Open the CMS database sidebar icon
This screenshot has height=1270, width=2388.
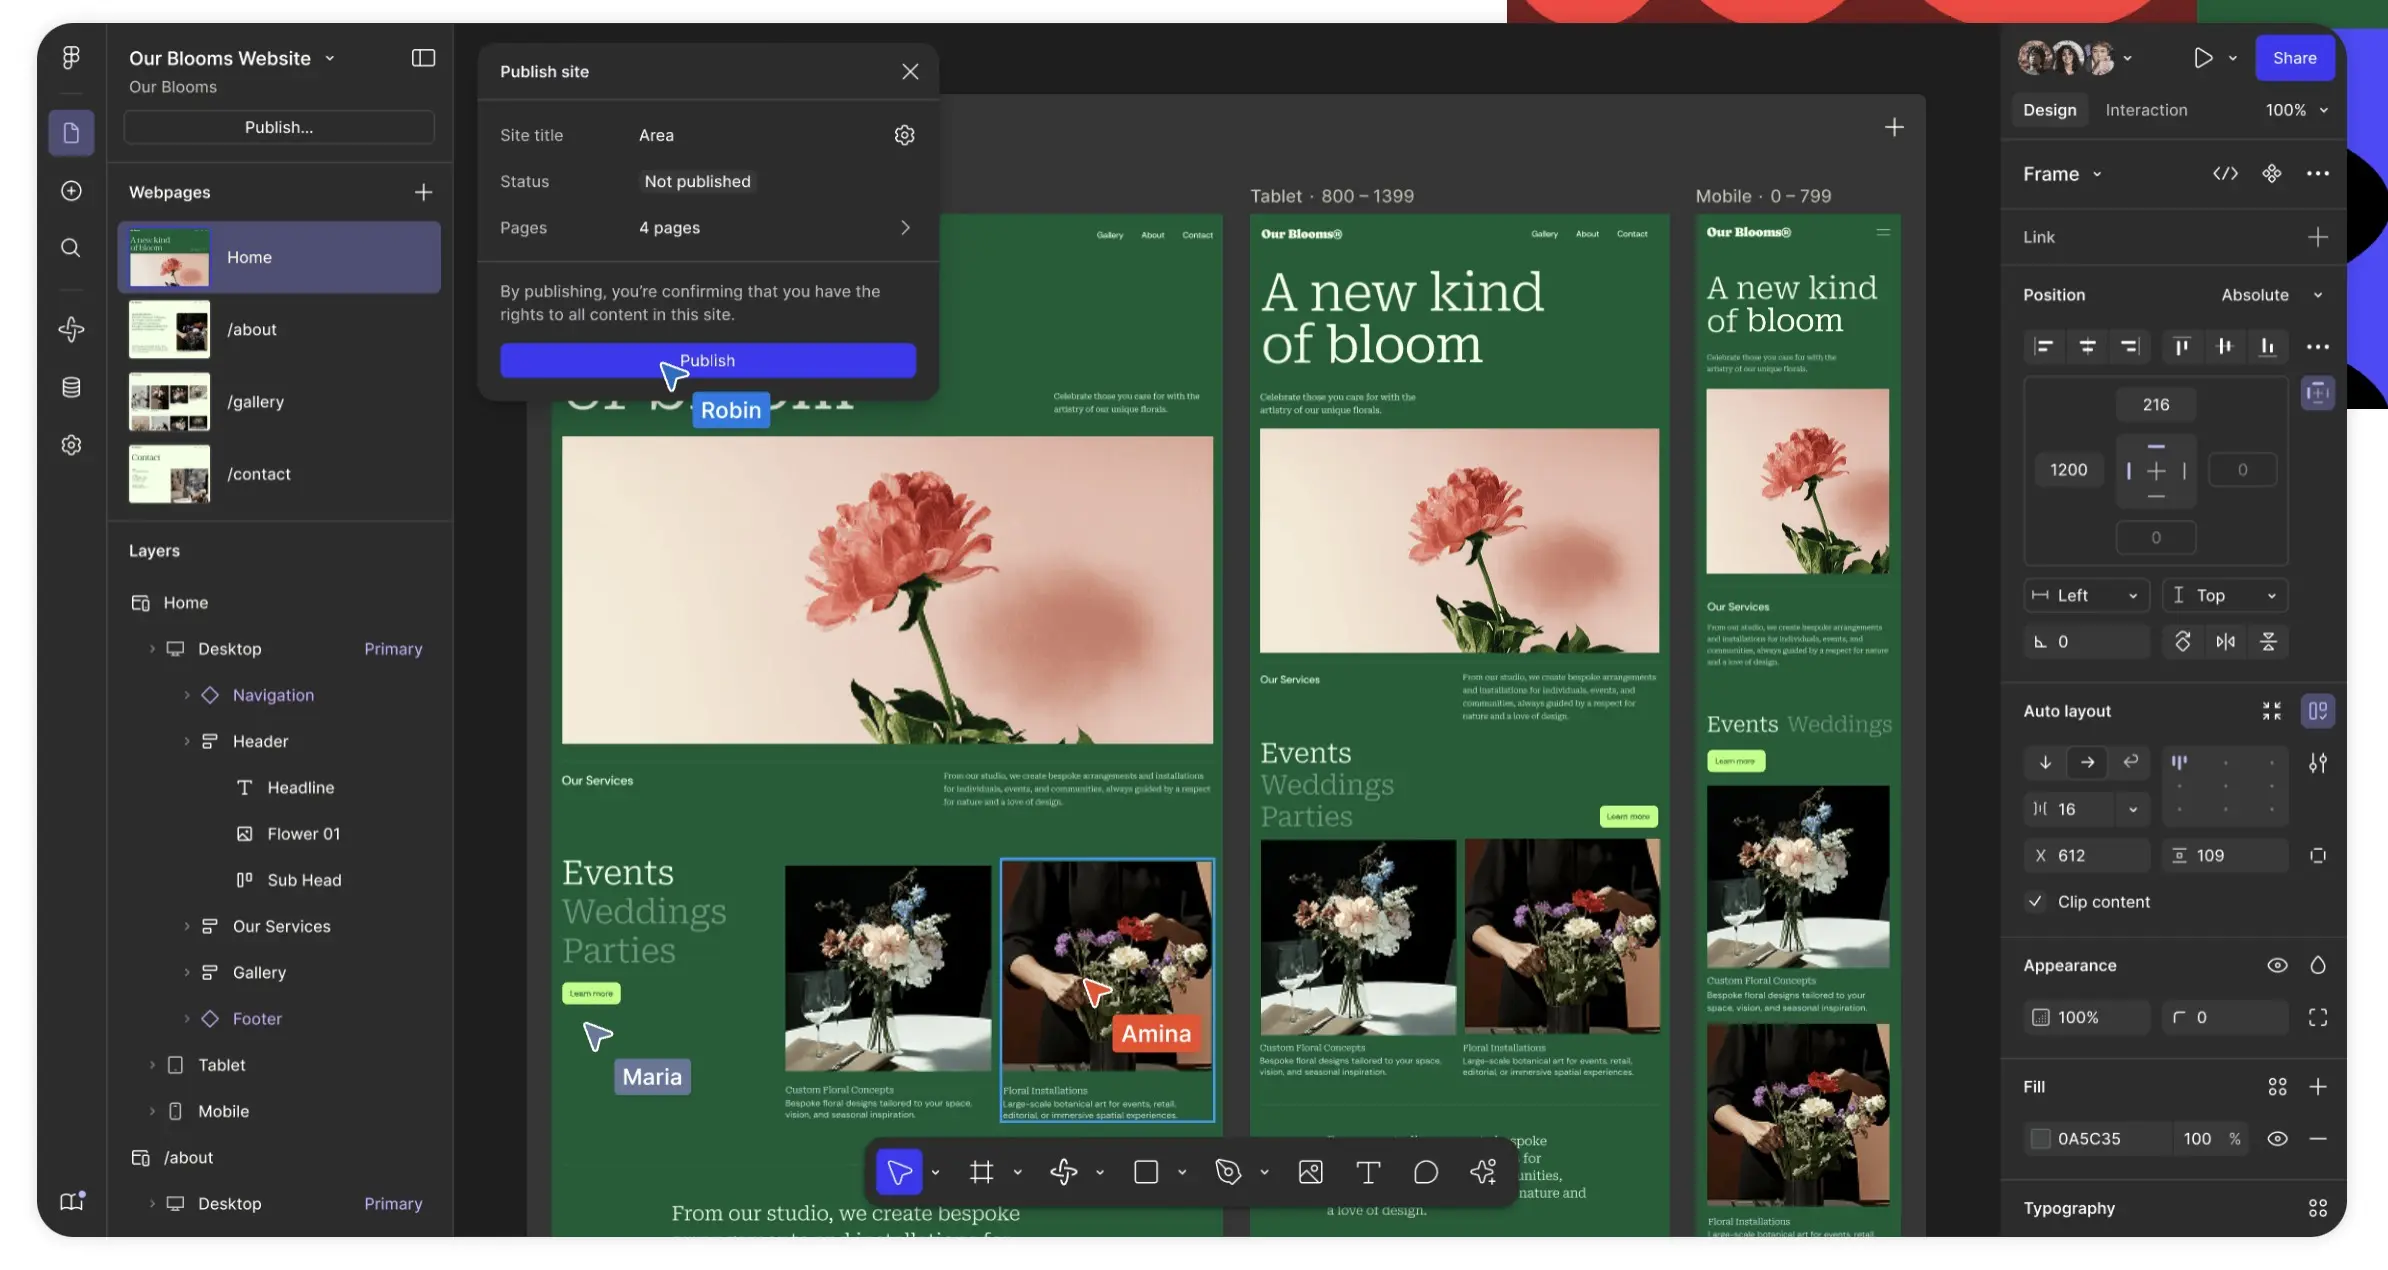click(71, 387)
